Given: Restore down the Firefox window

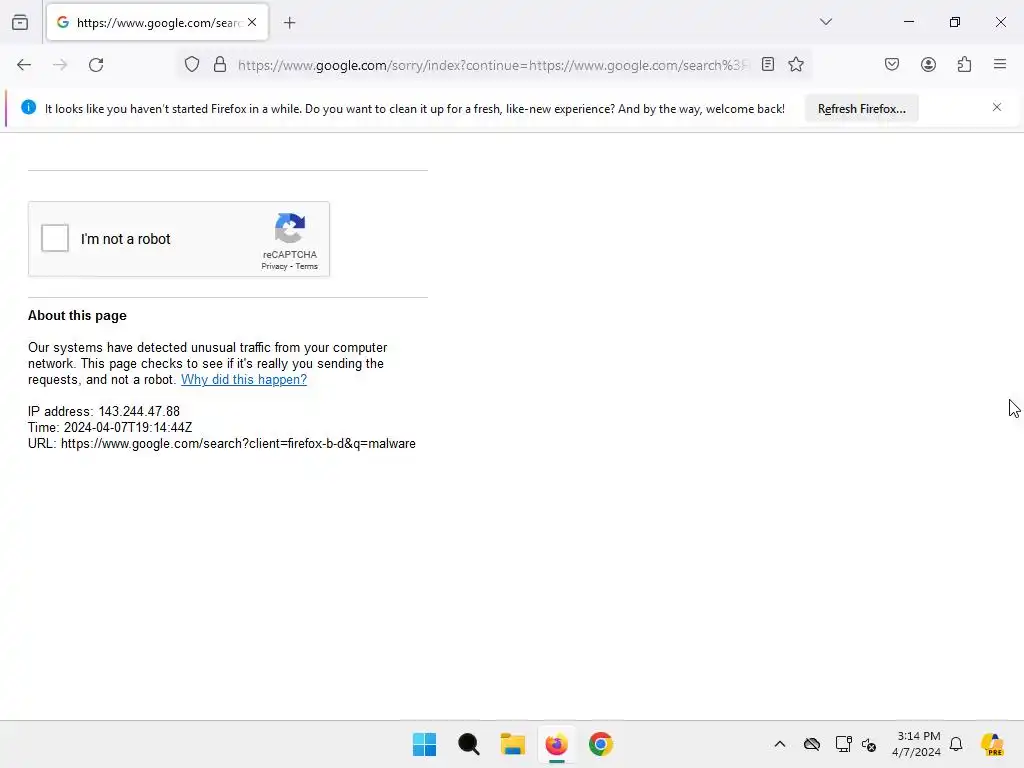Looking at the screenshot, I should pos(955,22).
